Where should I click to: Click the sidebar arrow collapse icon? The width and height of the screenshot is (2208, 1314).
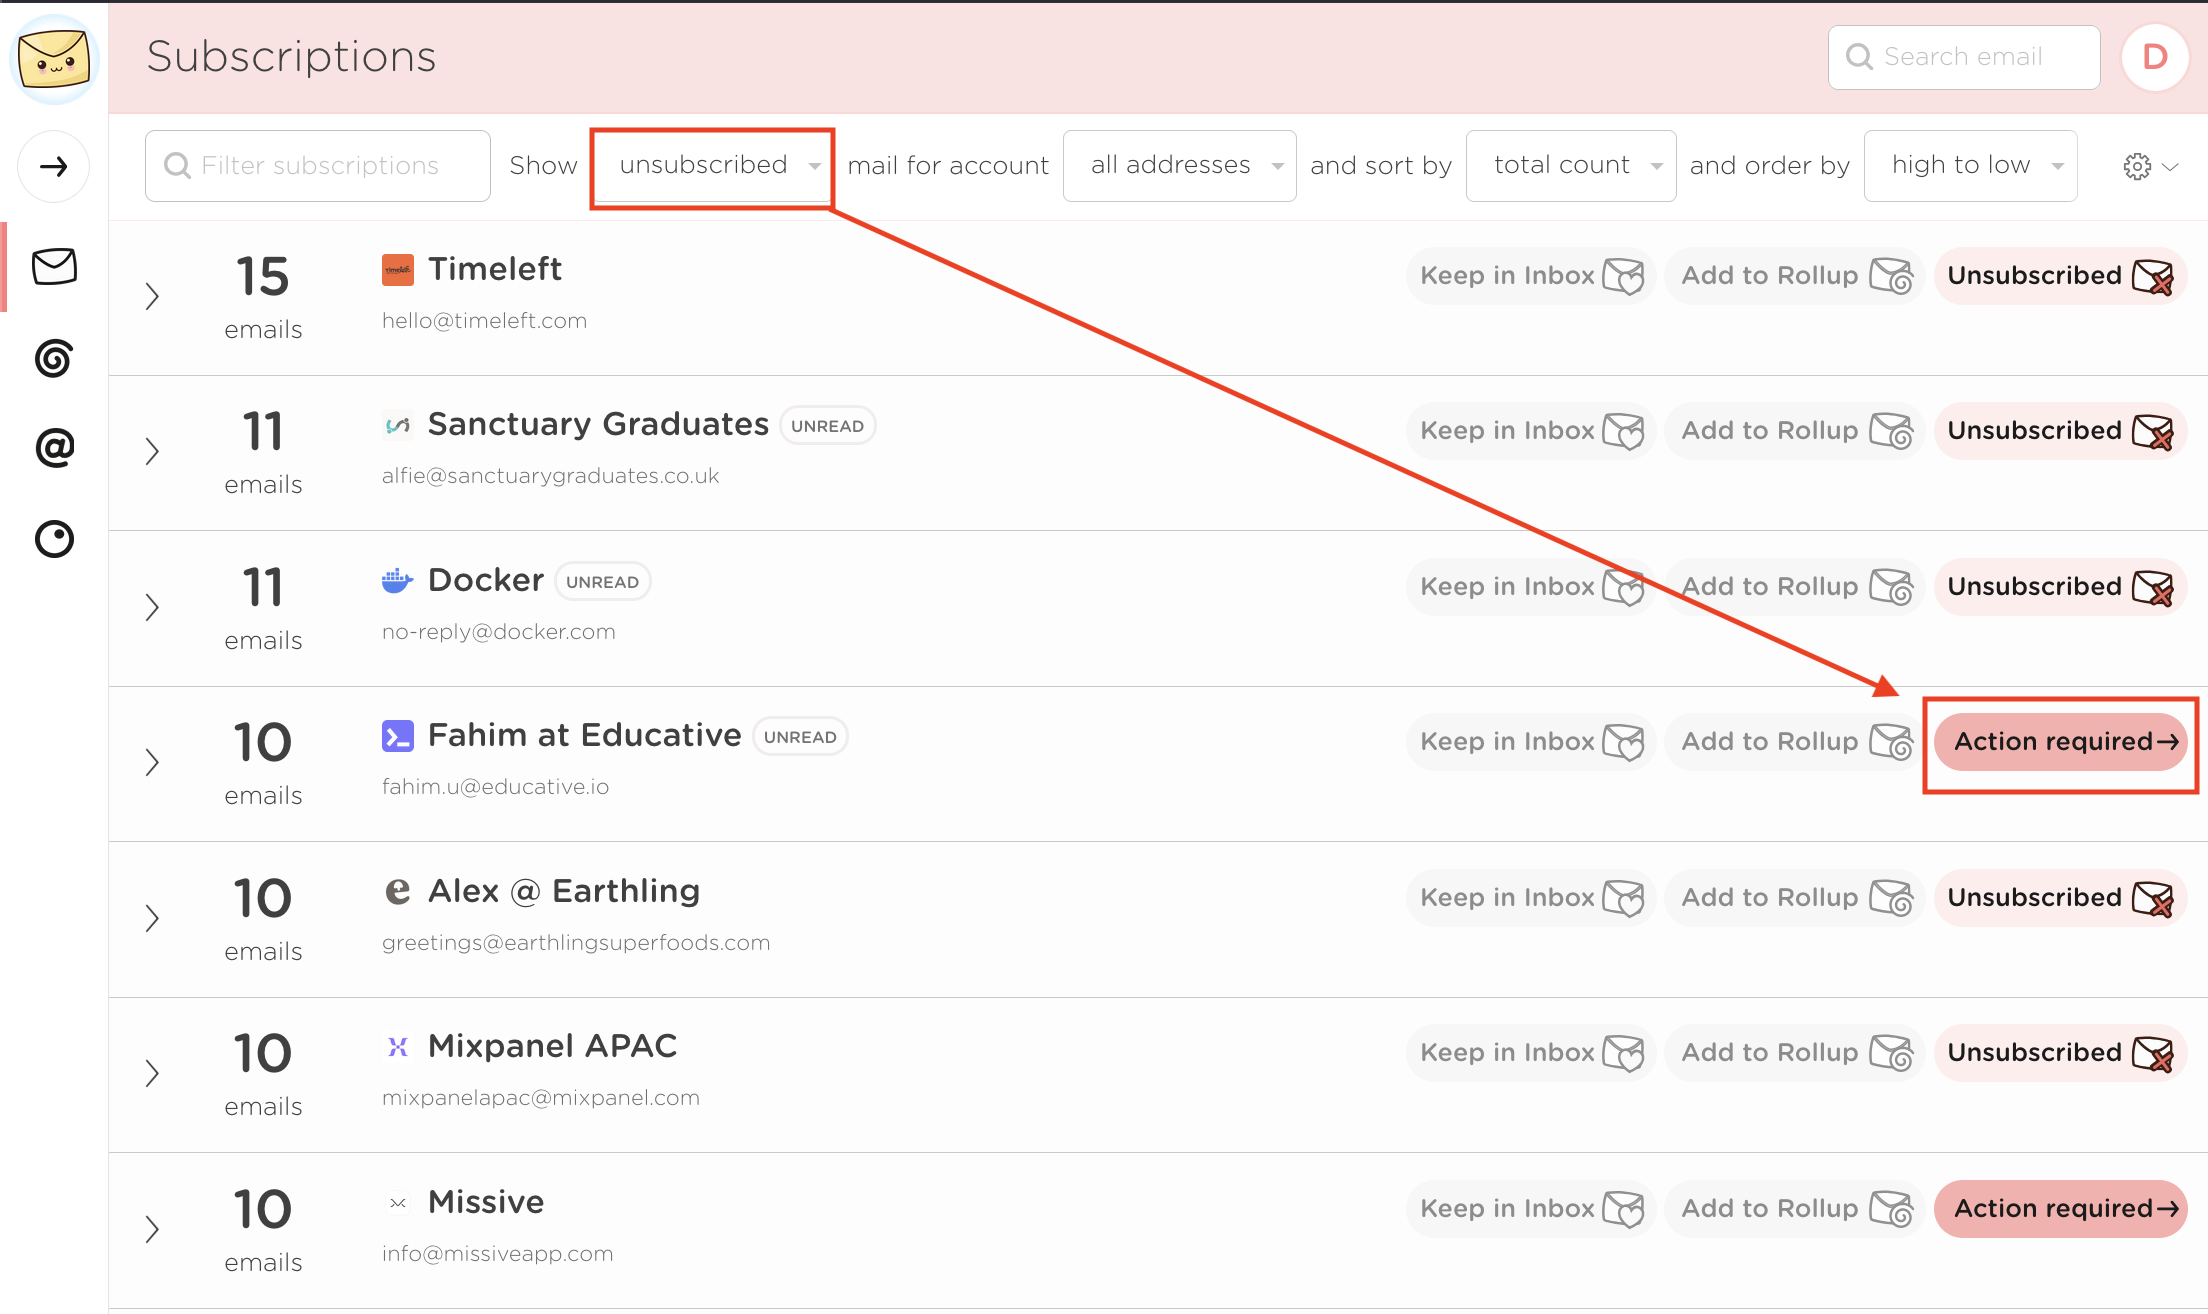pyautogui.click(x=54, y=166)
